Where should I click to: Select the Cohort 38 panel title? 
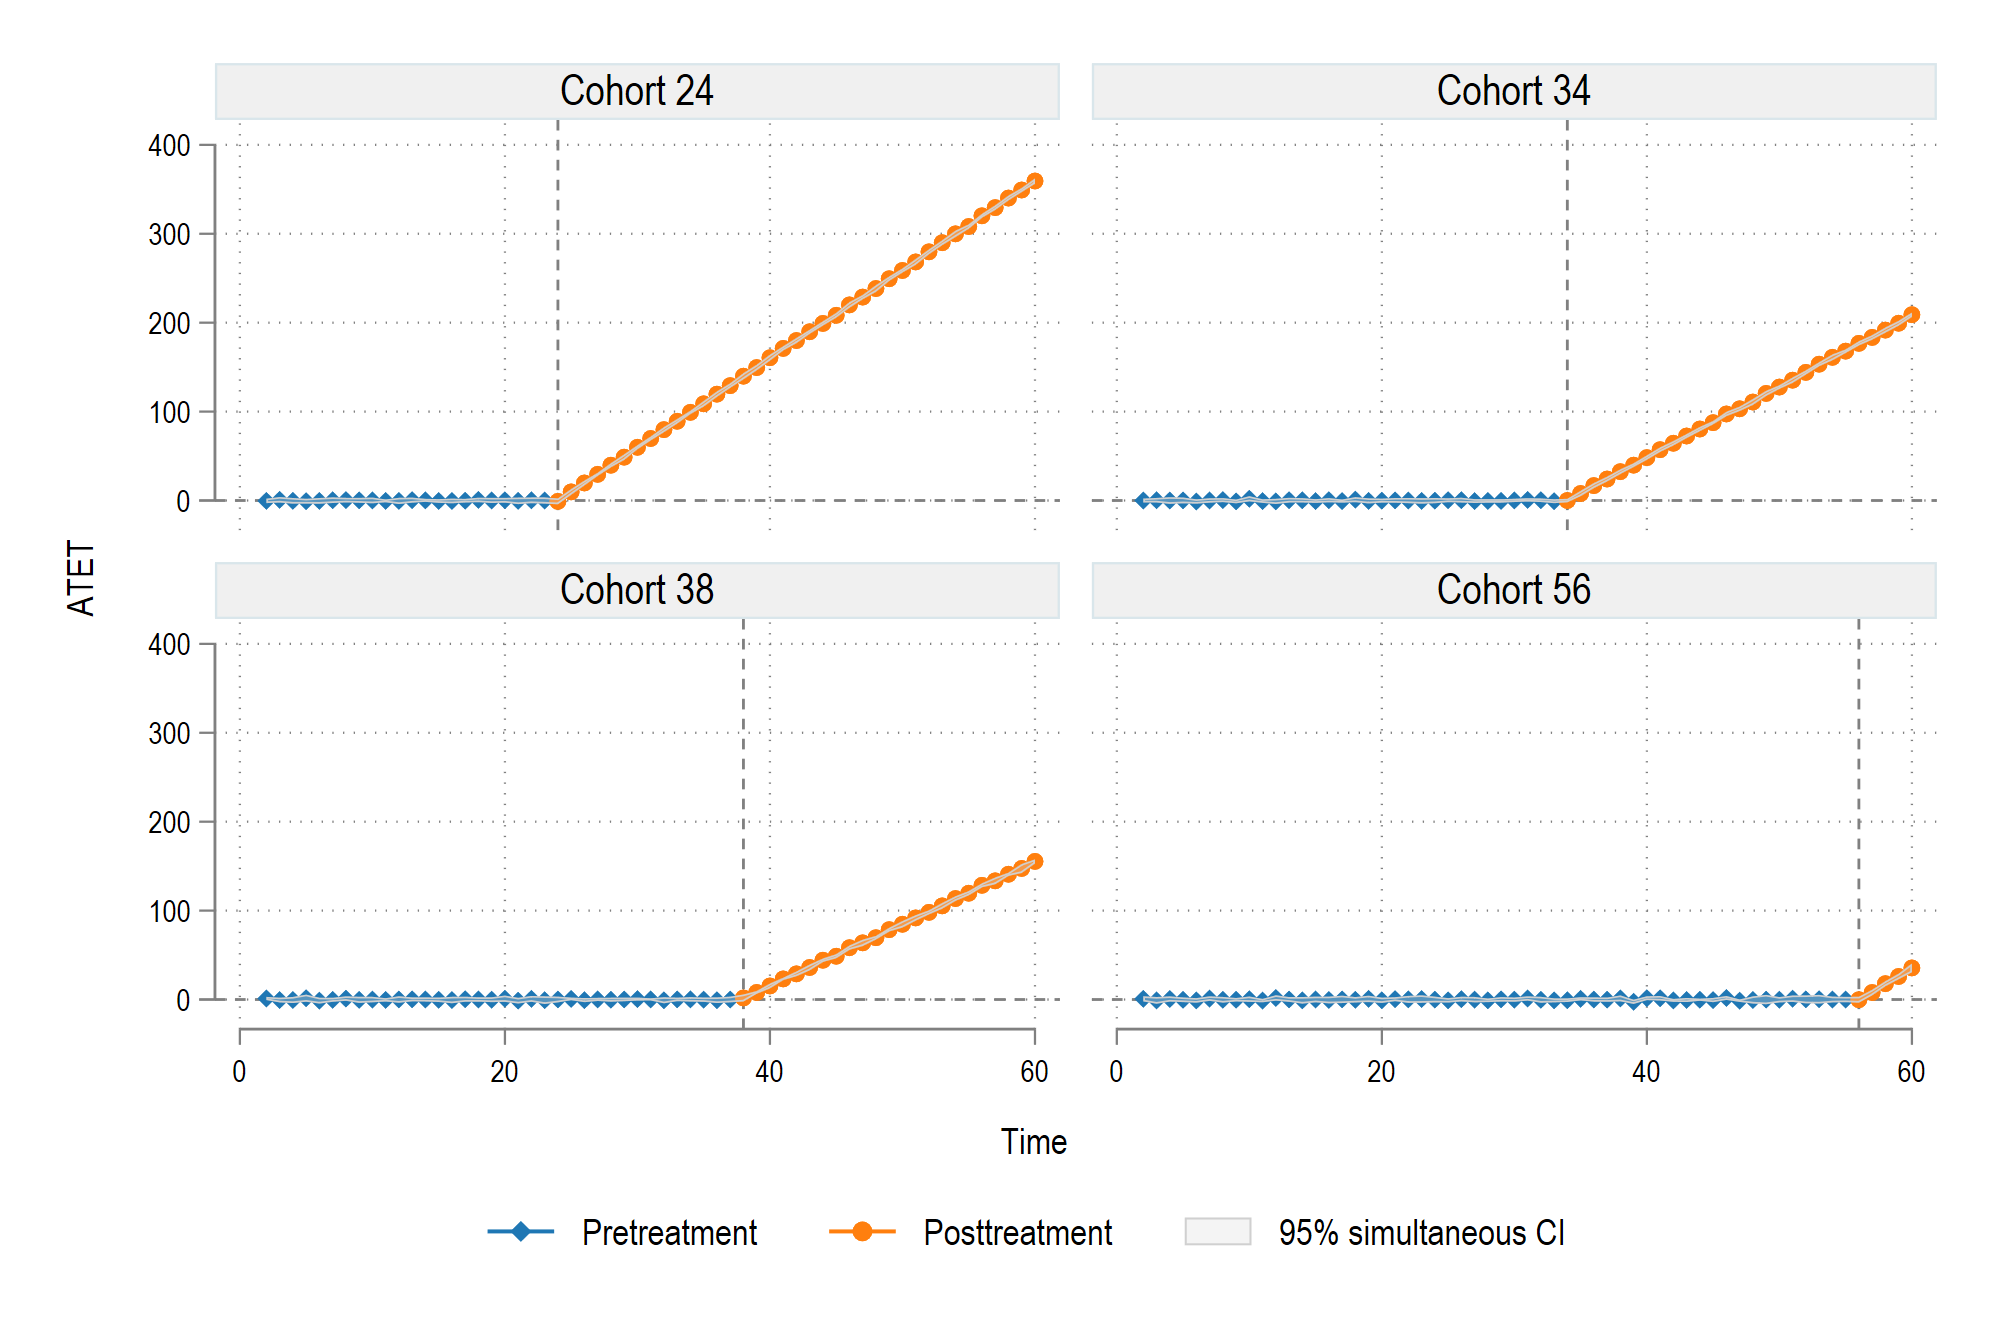pyautogui.click(x=637, y=590)
